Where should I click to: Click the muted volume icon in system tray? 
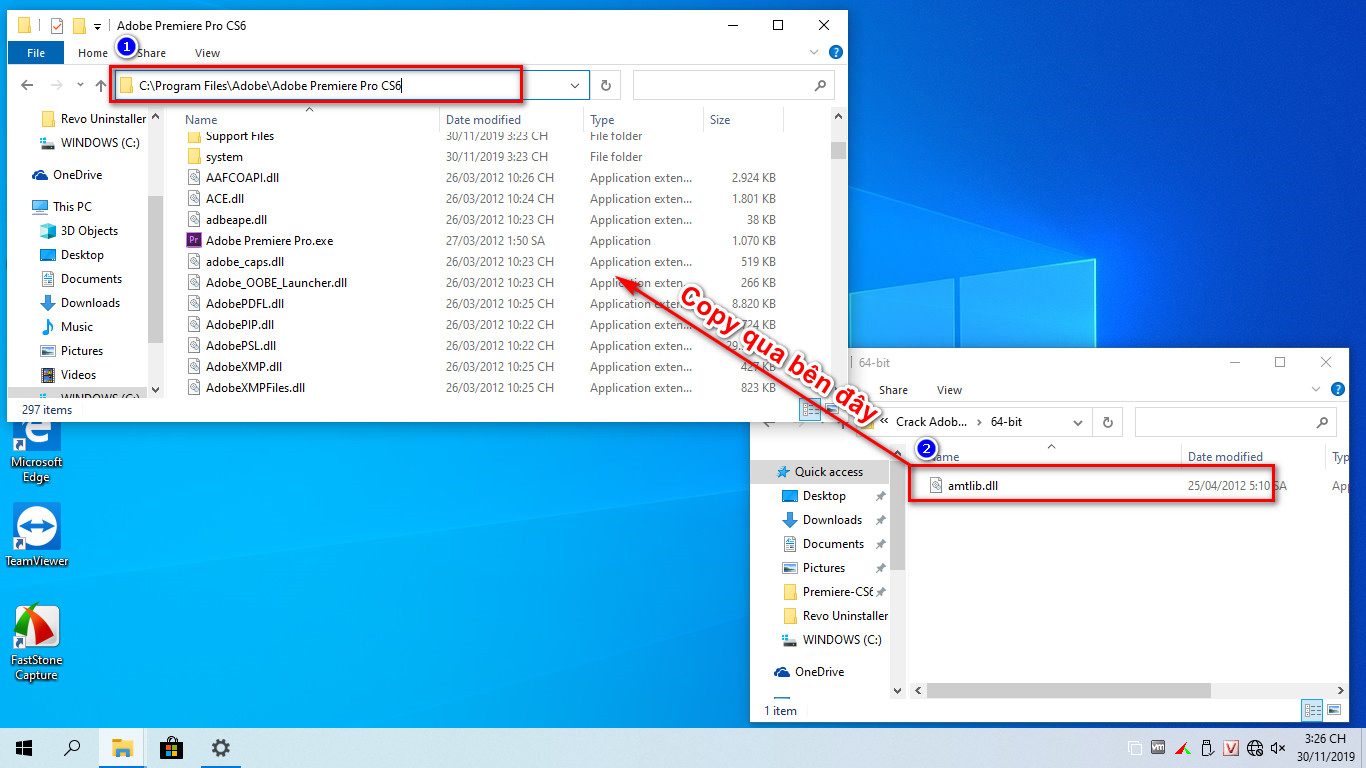[1279, 748]
